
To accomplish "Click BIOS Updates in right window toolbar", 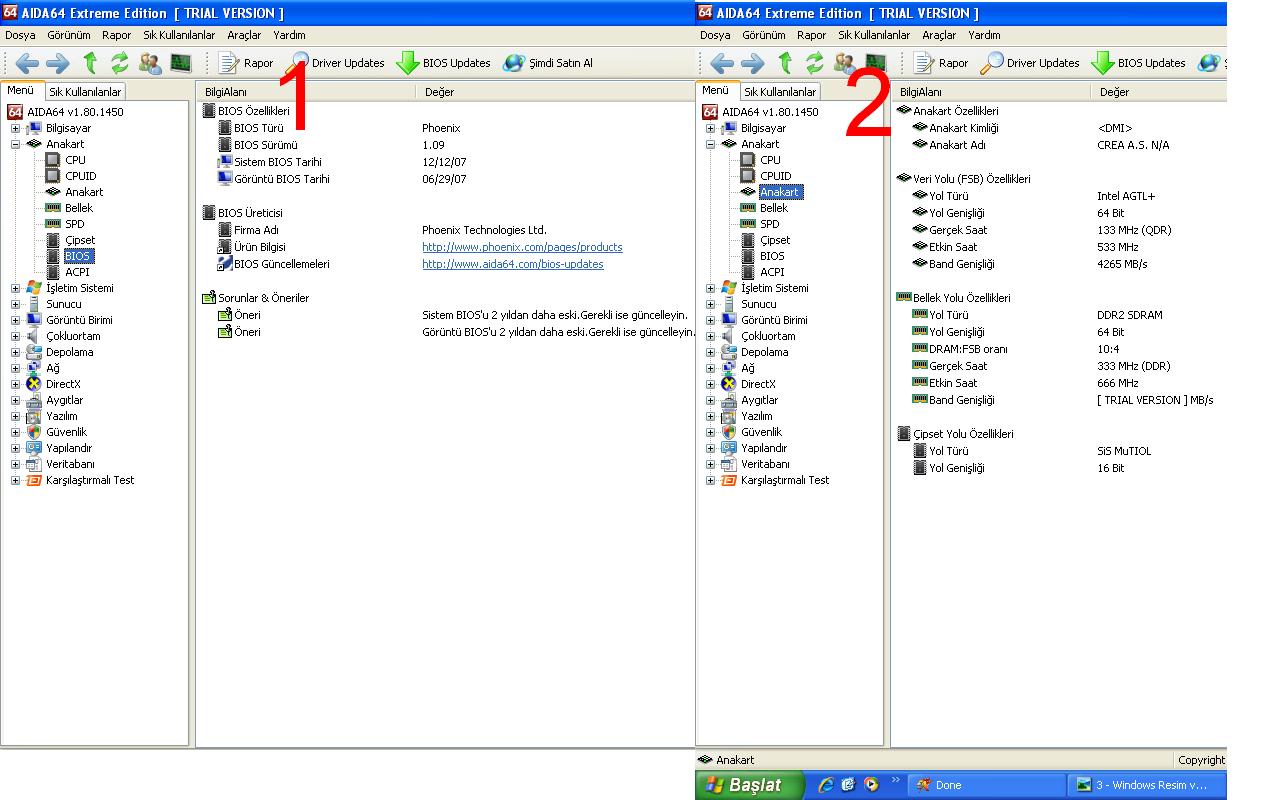I will 1139,63.
